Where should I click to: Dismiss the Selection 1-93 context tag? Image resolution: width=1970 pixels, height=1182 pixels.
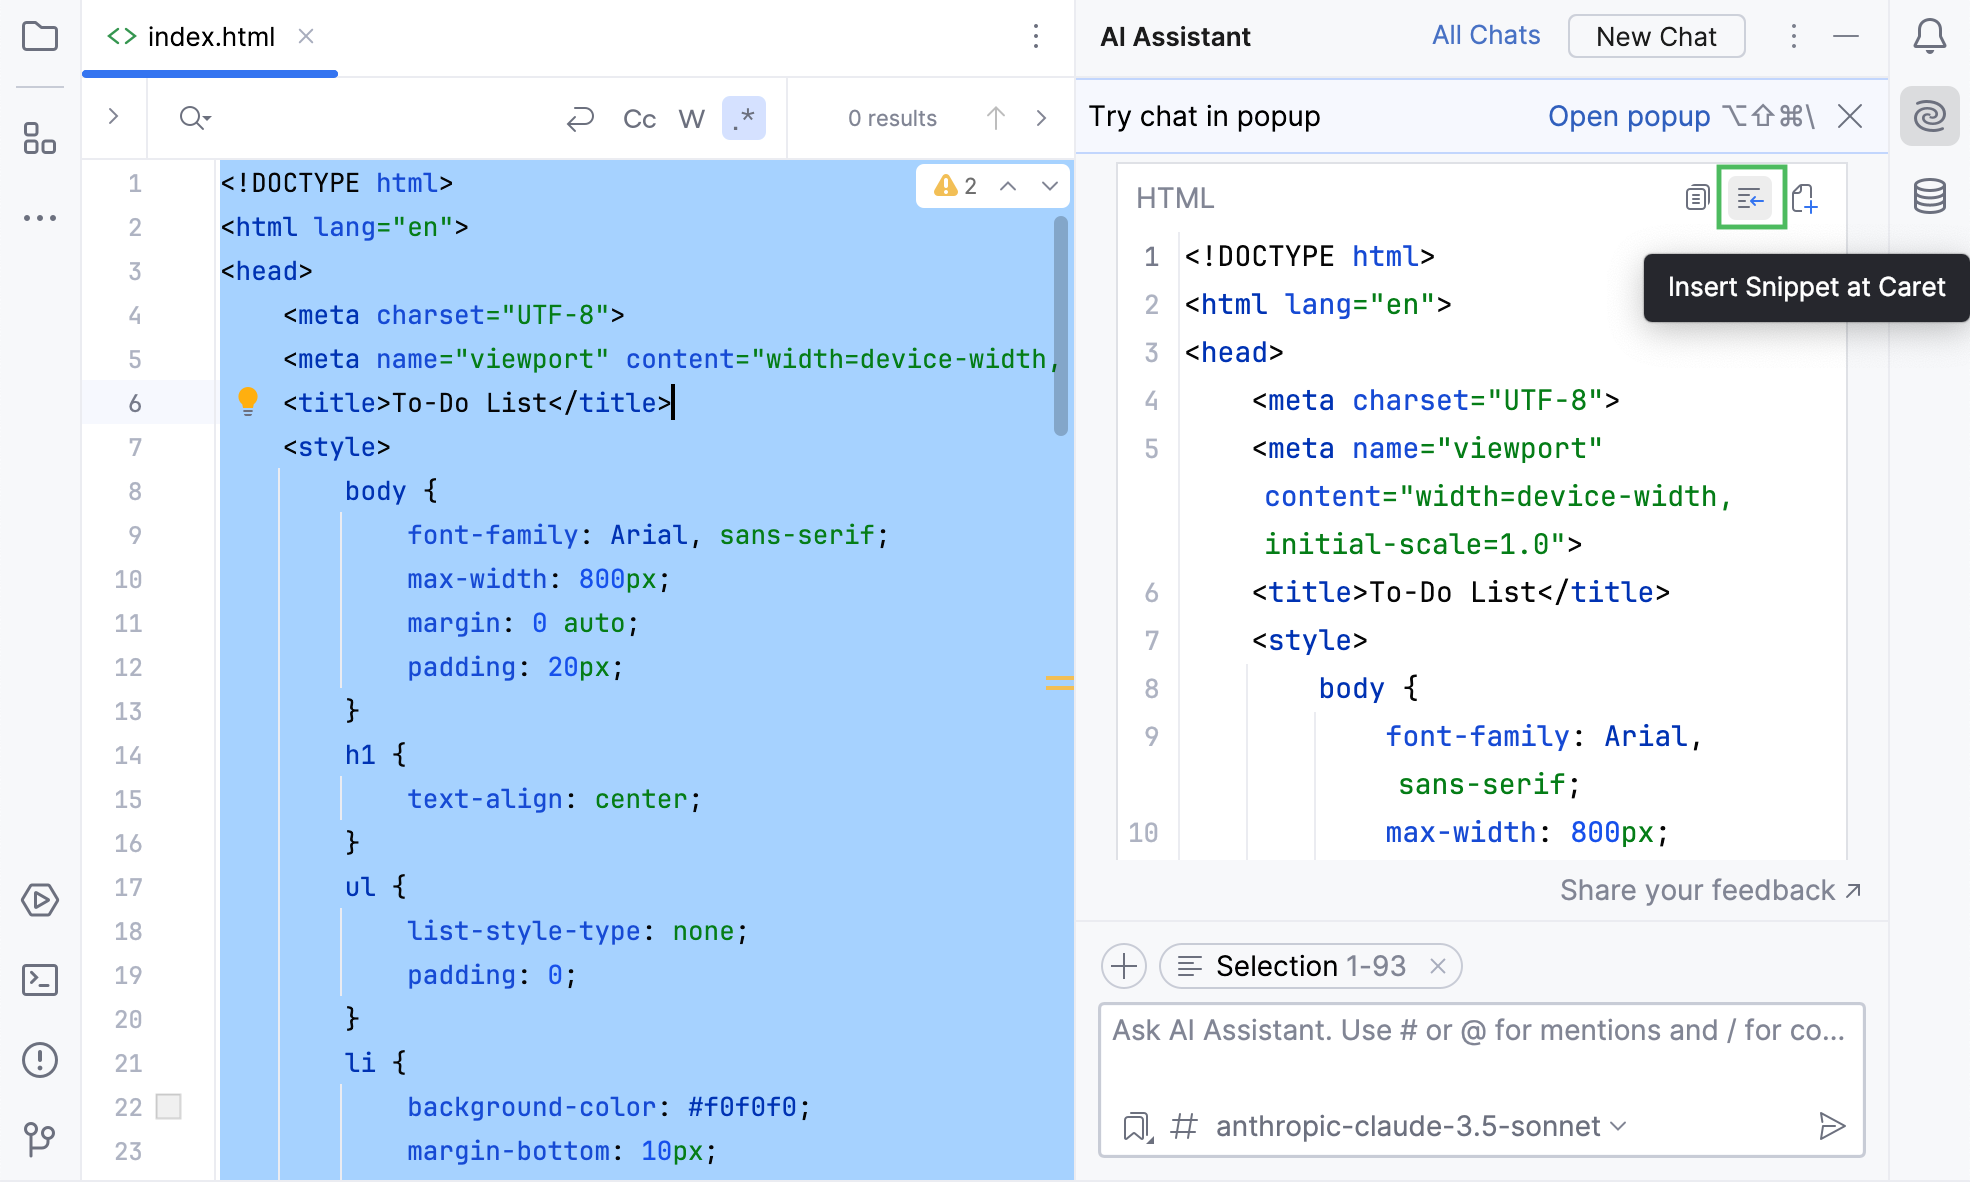1440,965
